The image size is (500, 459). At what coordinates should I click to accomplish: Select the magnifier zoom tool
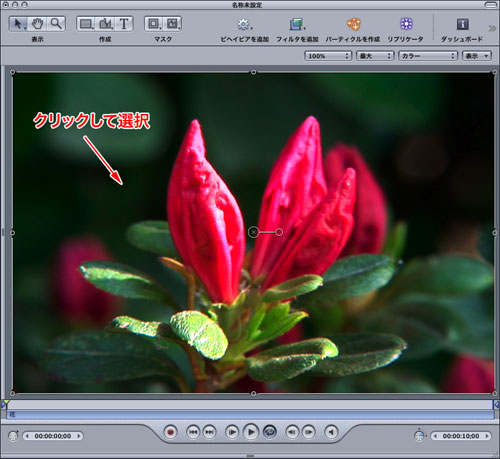56,24
